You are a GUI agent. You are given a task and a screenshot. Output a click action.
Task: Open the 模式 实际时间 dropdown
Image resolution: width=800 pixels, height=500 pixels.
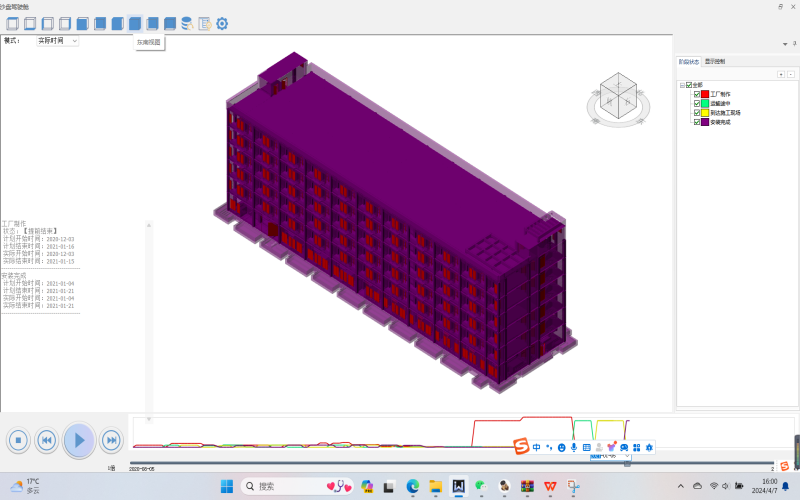[58, 41]
